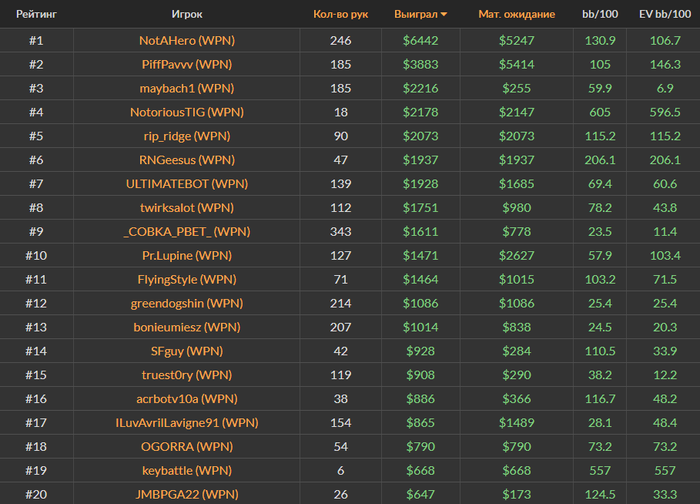Click the sort arrow beside Выиграл

[x=444, y=15]
